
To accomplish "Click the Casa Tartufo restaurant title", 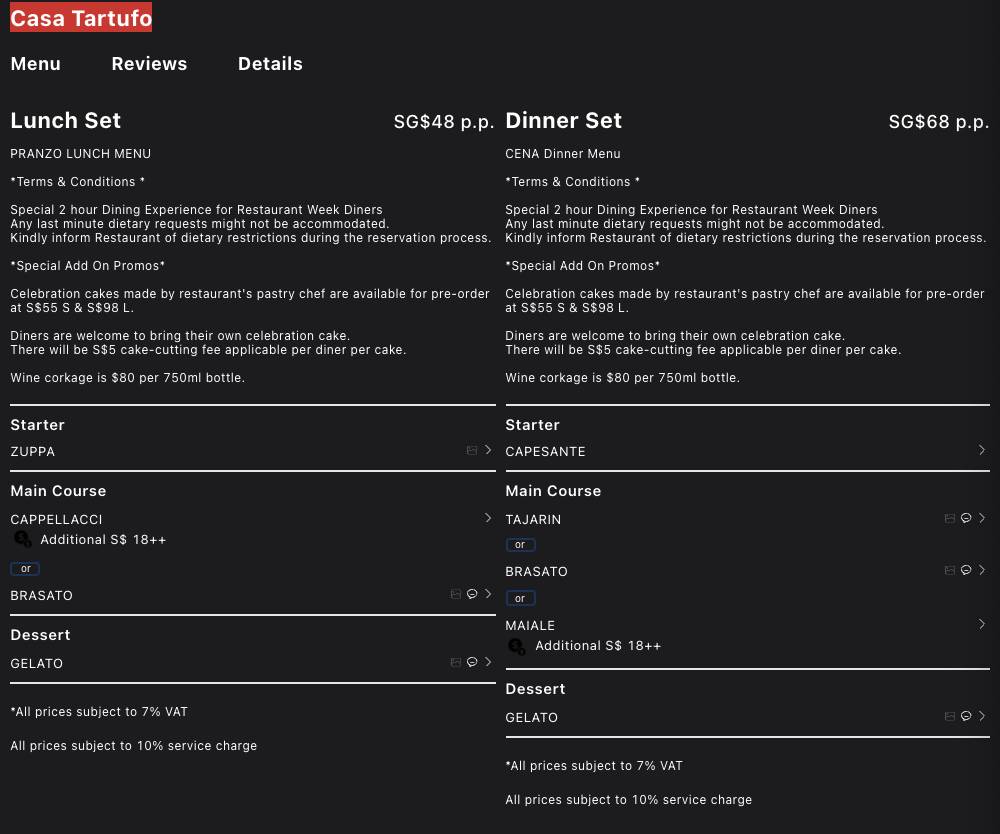I will [81, 18].
